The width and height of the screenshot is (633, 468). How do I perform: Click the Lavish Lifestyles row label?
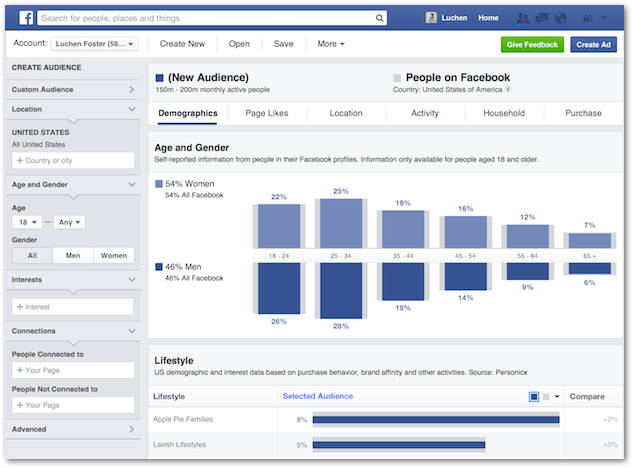(179, 445)
